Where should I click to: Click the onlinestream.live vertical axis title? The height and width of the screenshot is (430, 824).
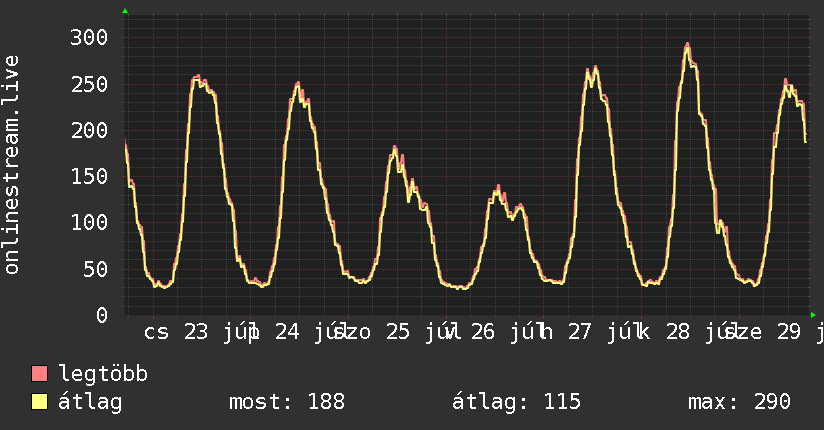[12, 165]
